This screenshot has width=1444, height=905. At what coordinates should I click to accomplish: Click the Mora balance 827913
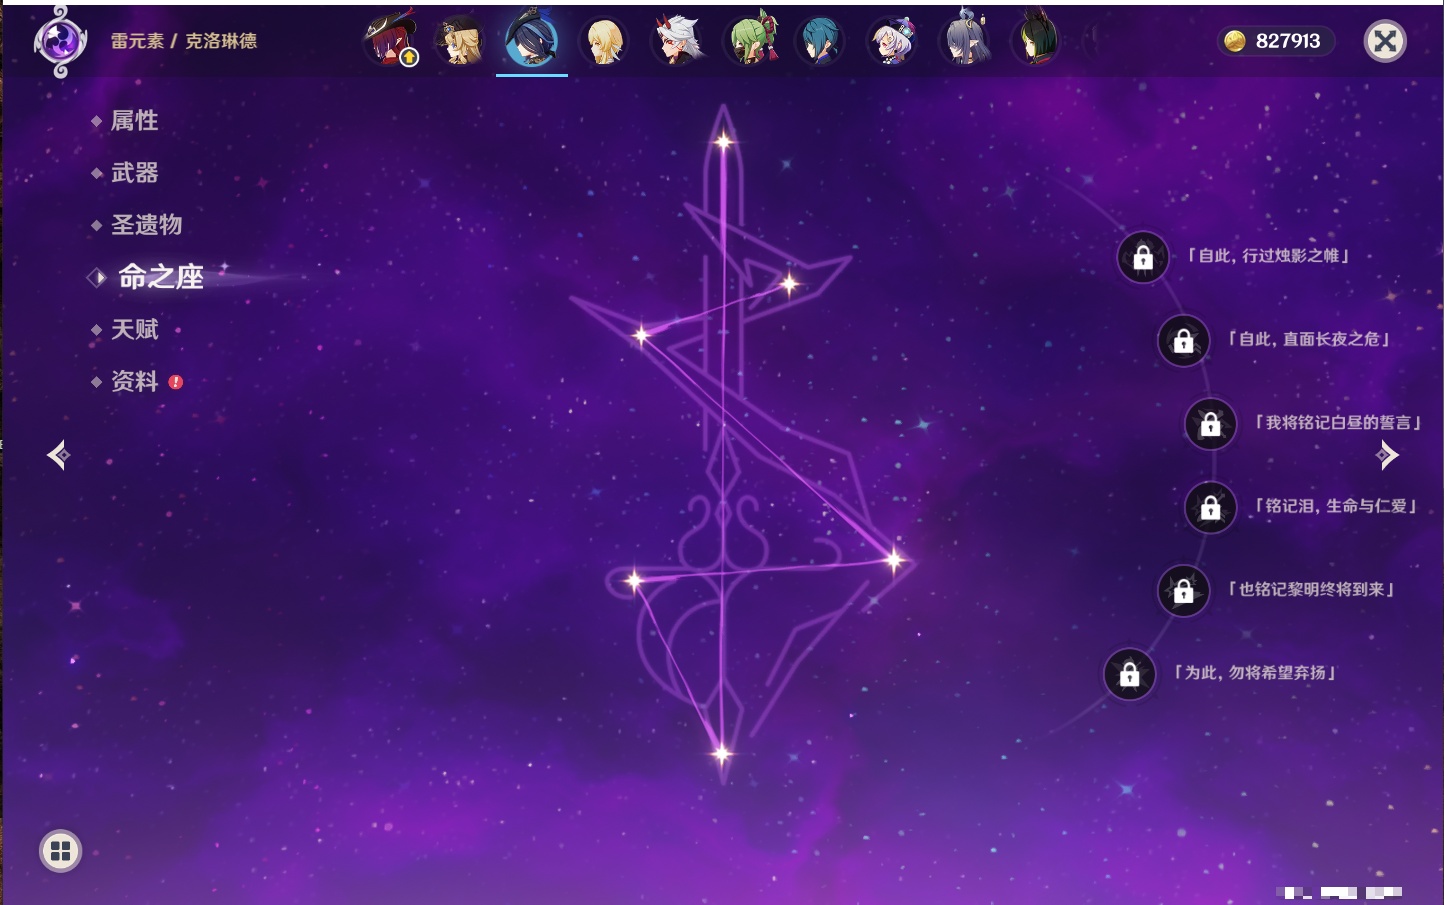(x=1288, y=41)
